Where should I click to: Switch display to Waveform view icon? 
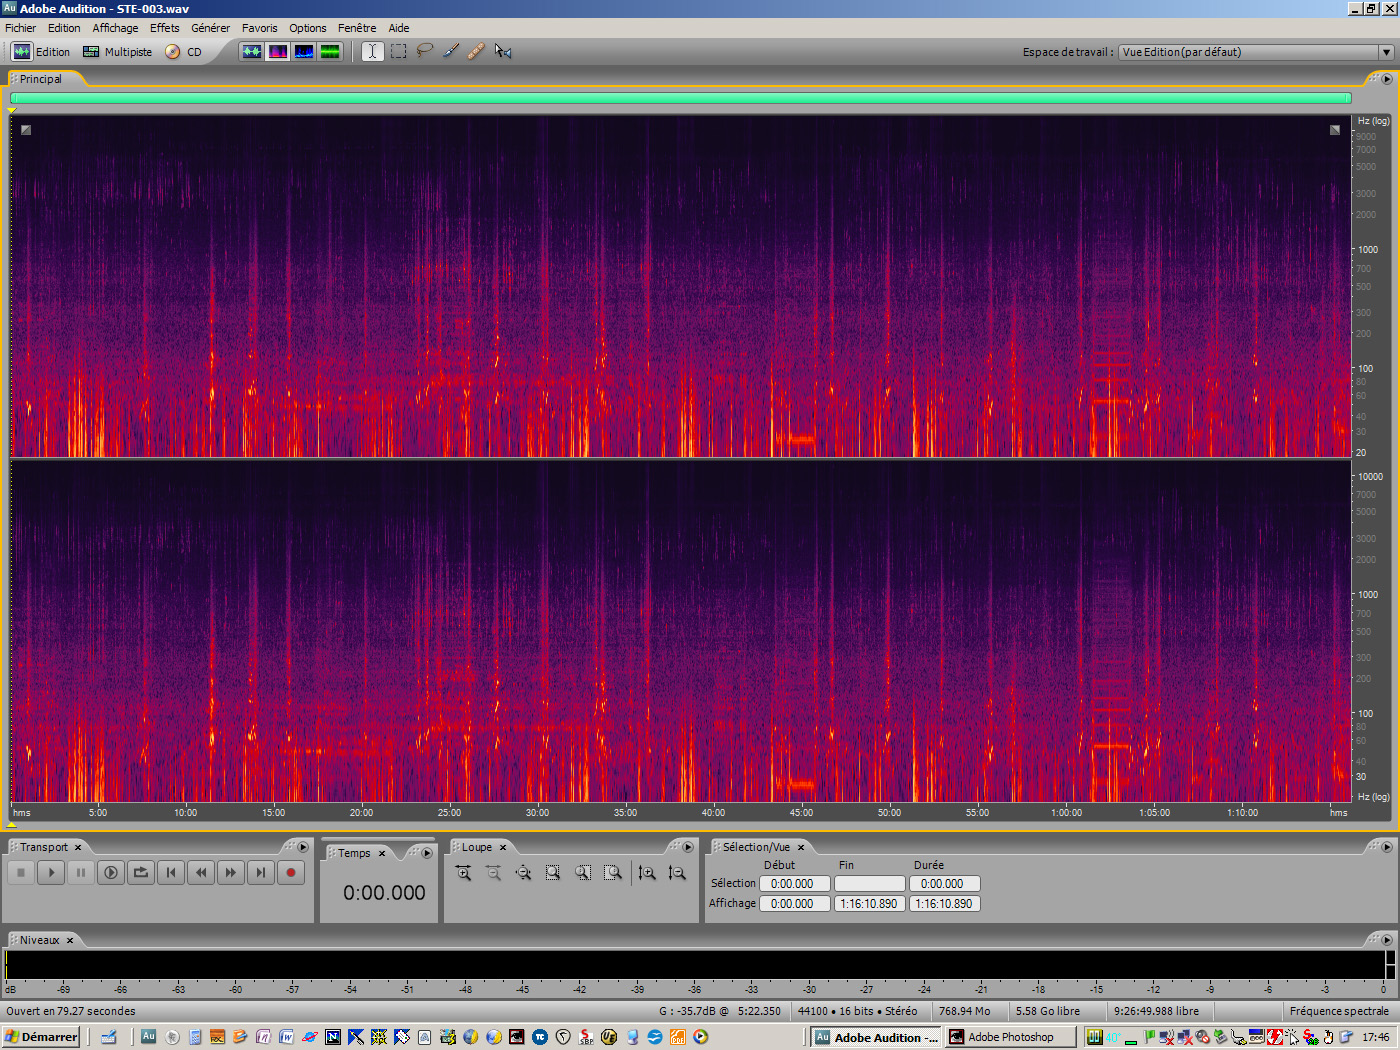[251, 51]
